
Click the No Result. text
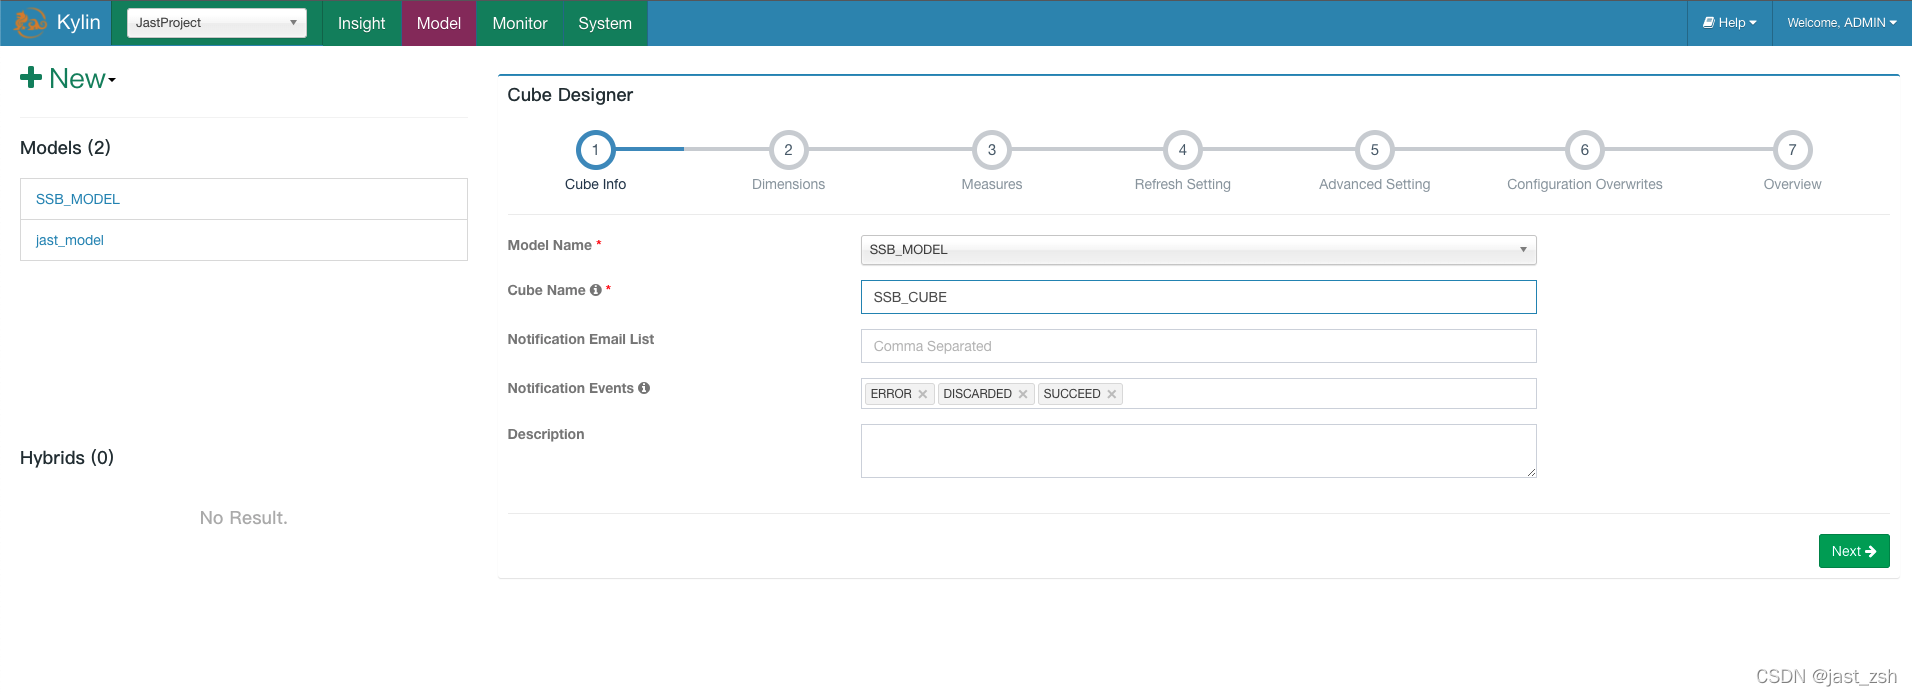click(243, 518)
